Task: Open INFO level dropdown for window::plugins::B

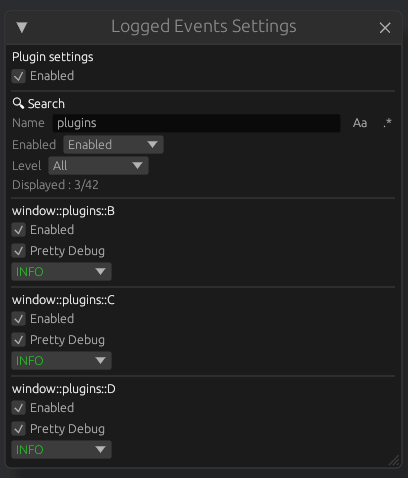Action: (x=61, y=272)
